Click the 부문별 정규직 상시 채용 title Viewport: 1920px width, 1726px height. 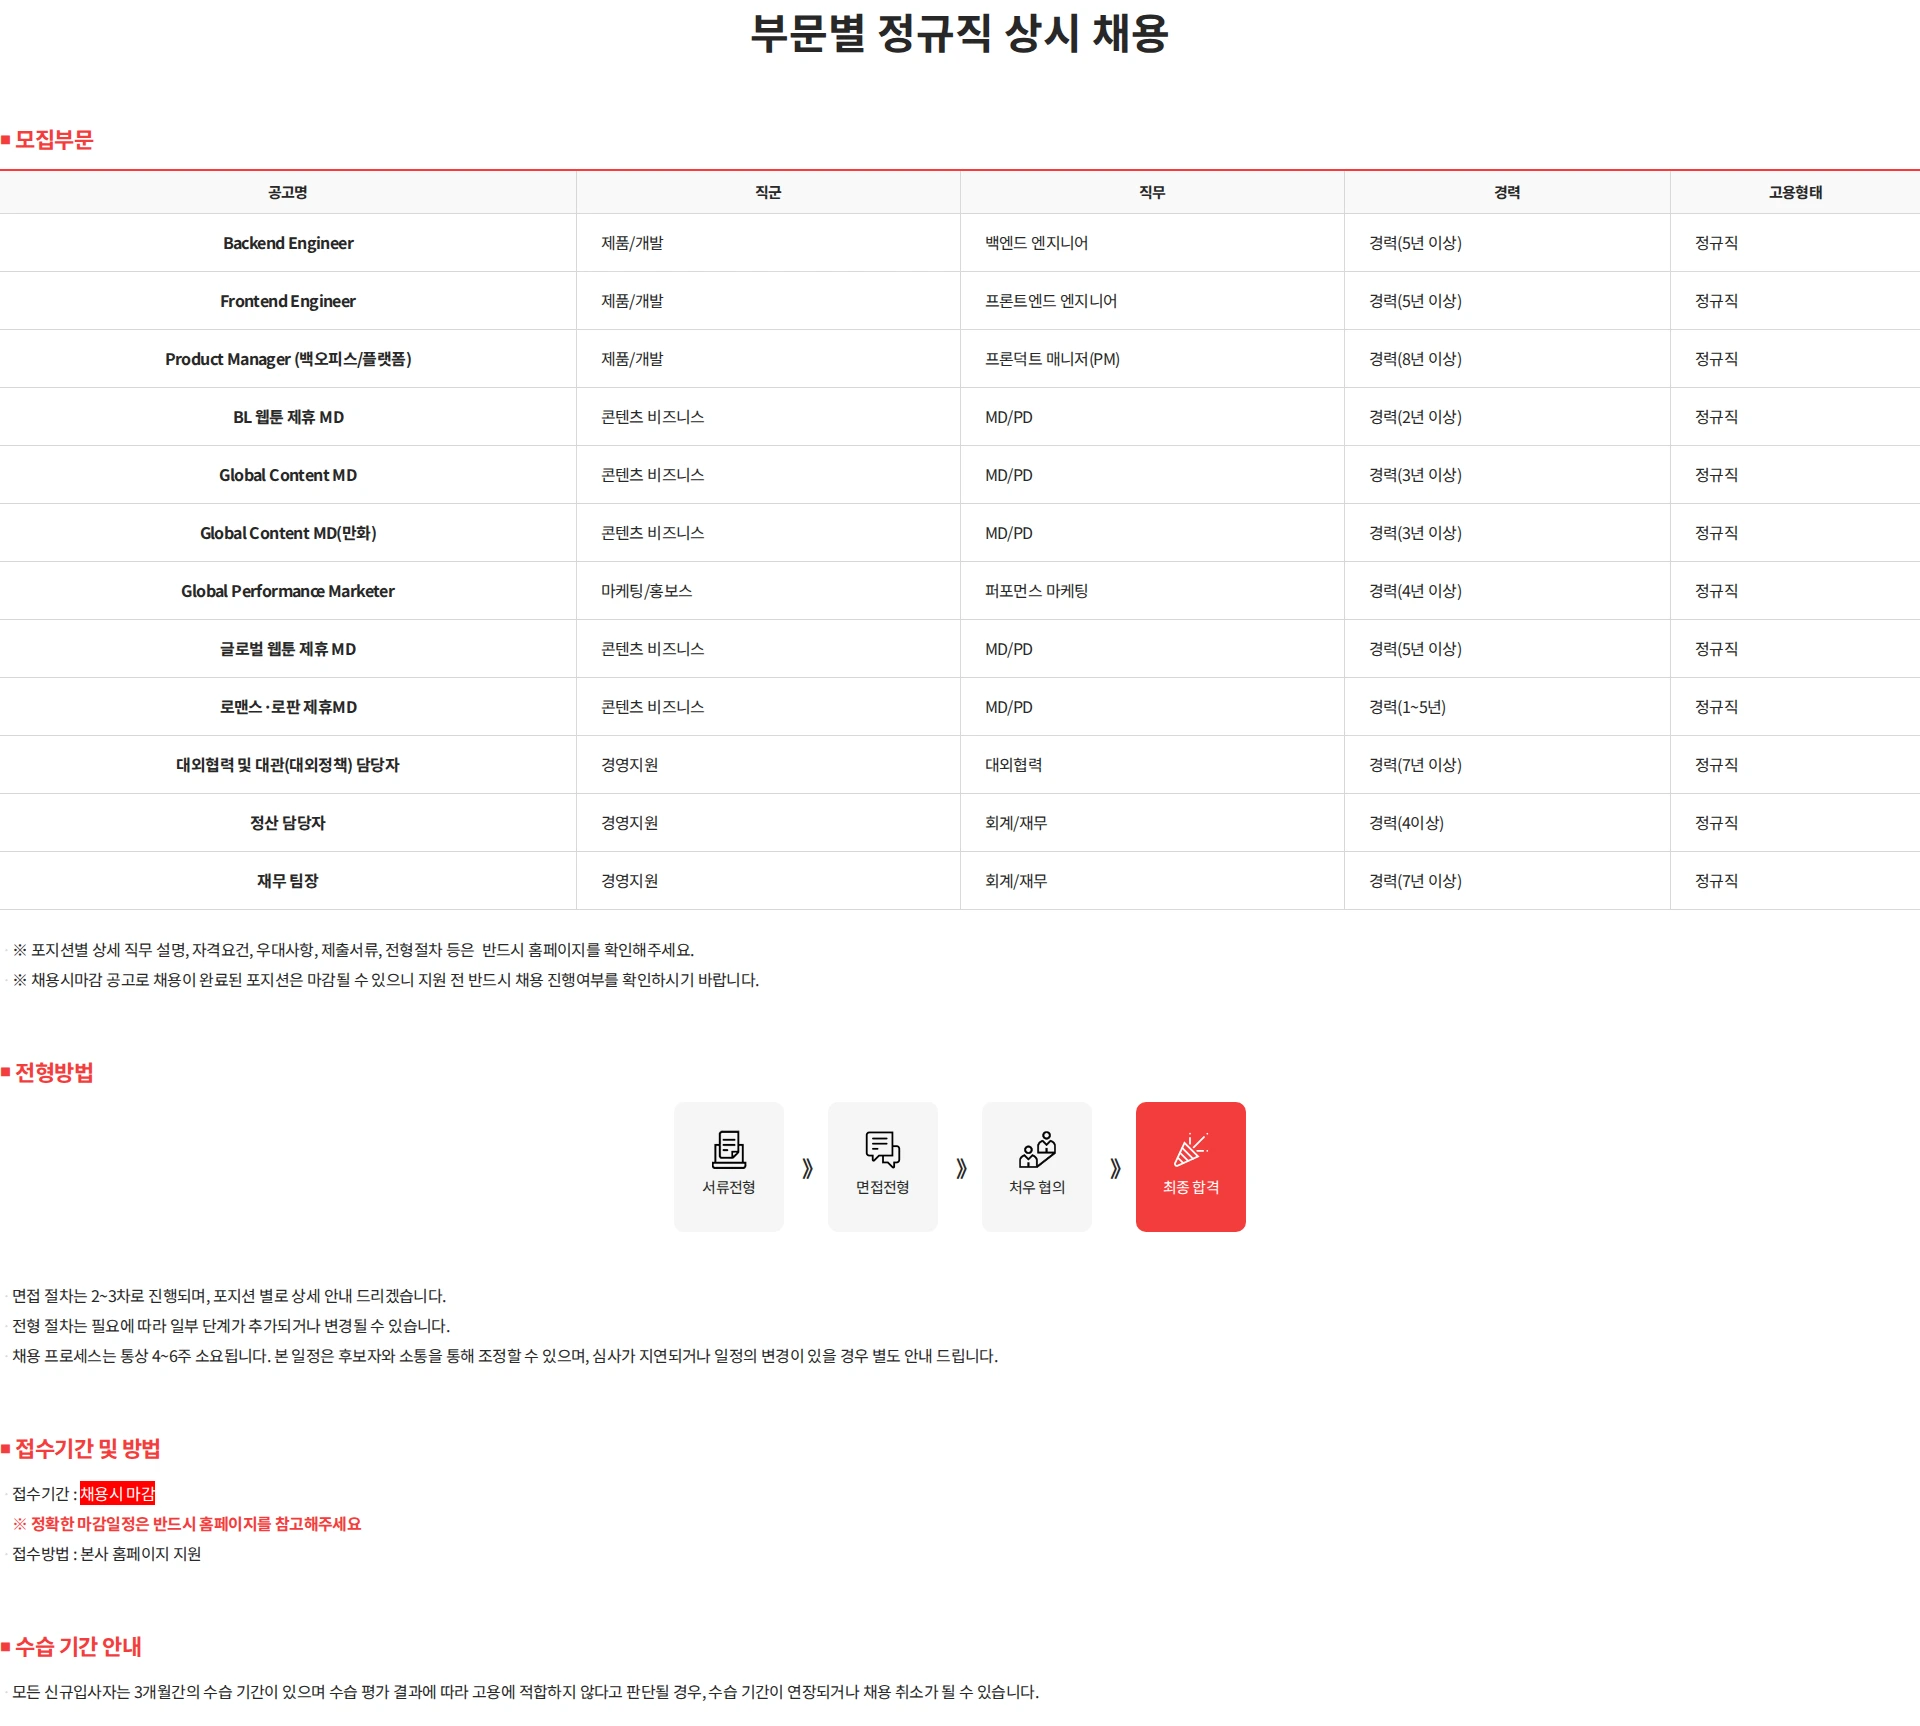click(960, 34)
